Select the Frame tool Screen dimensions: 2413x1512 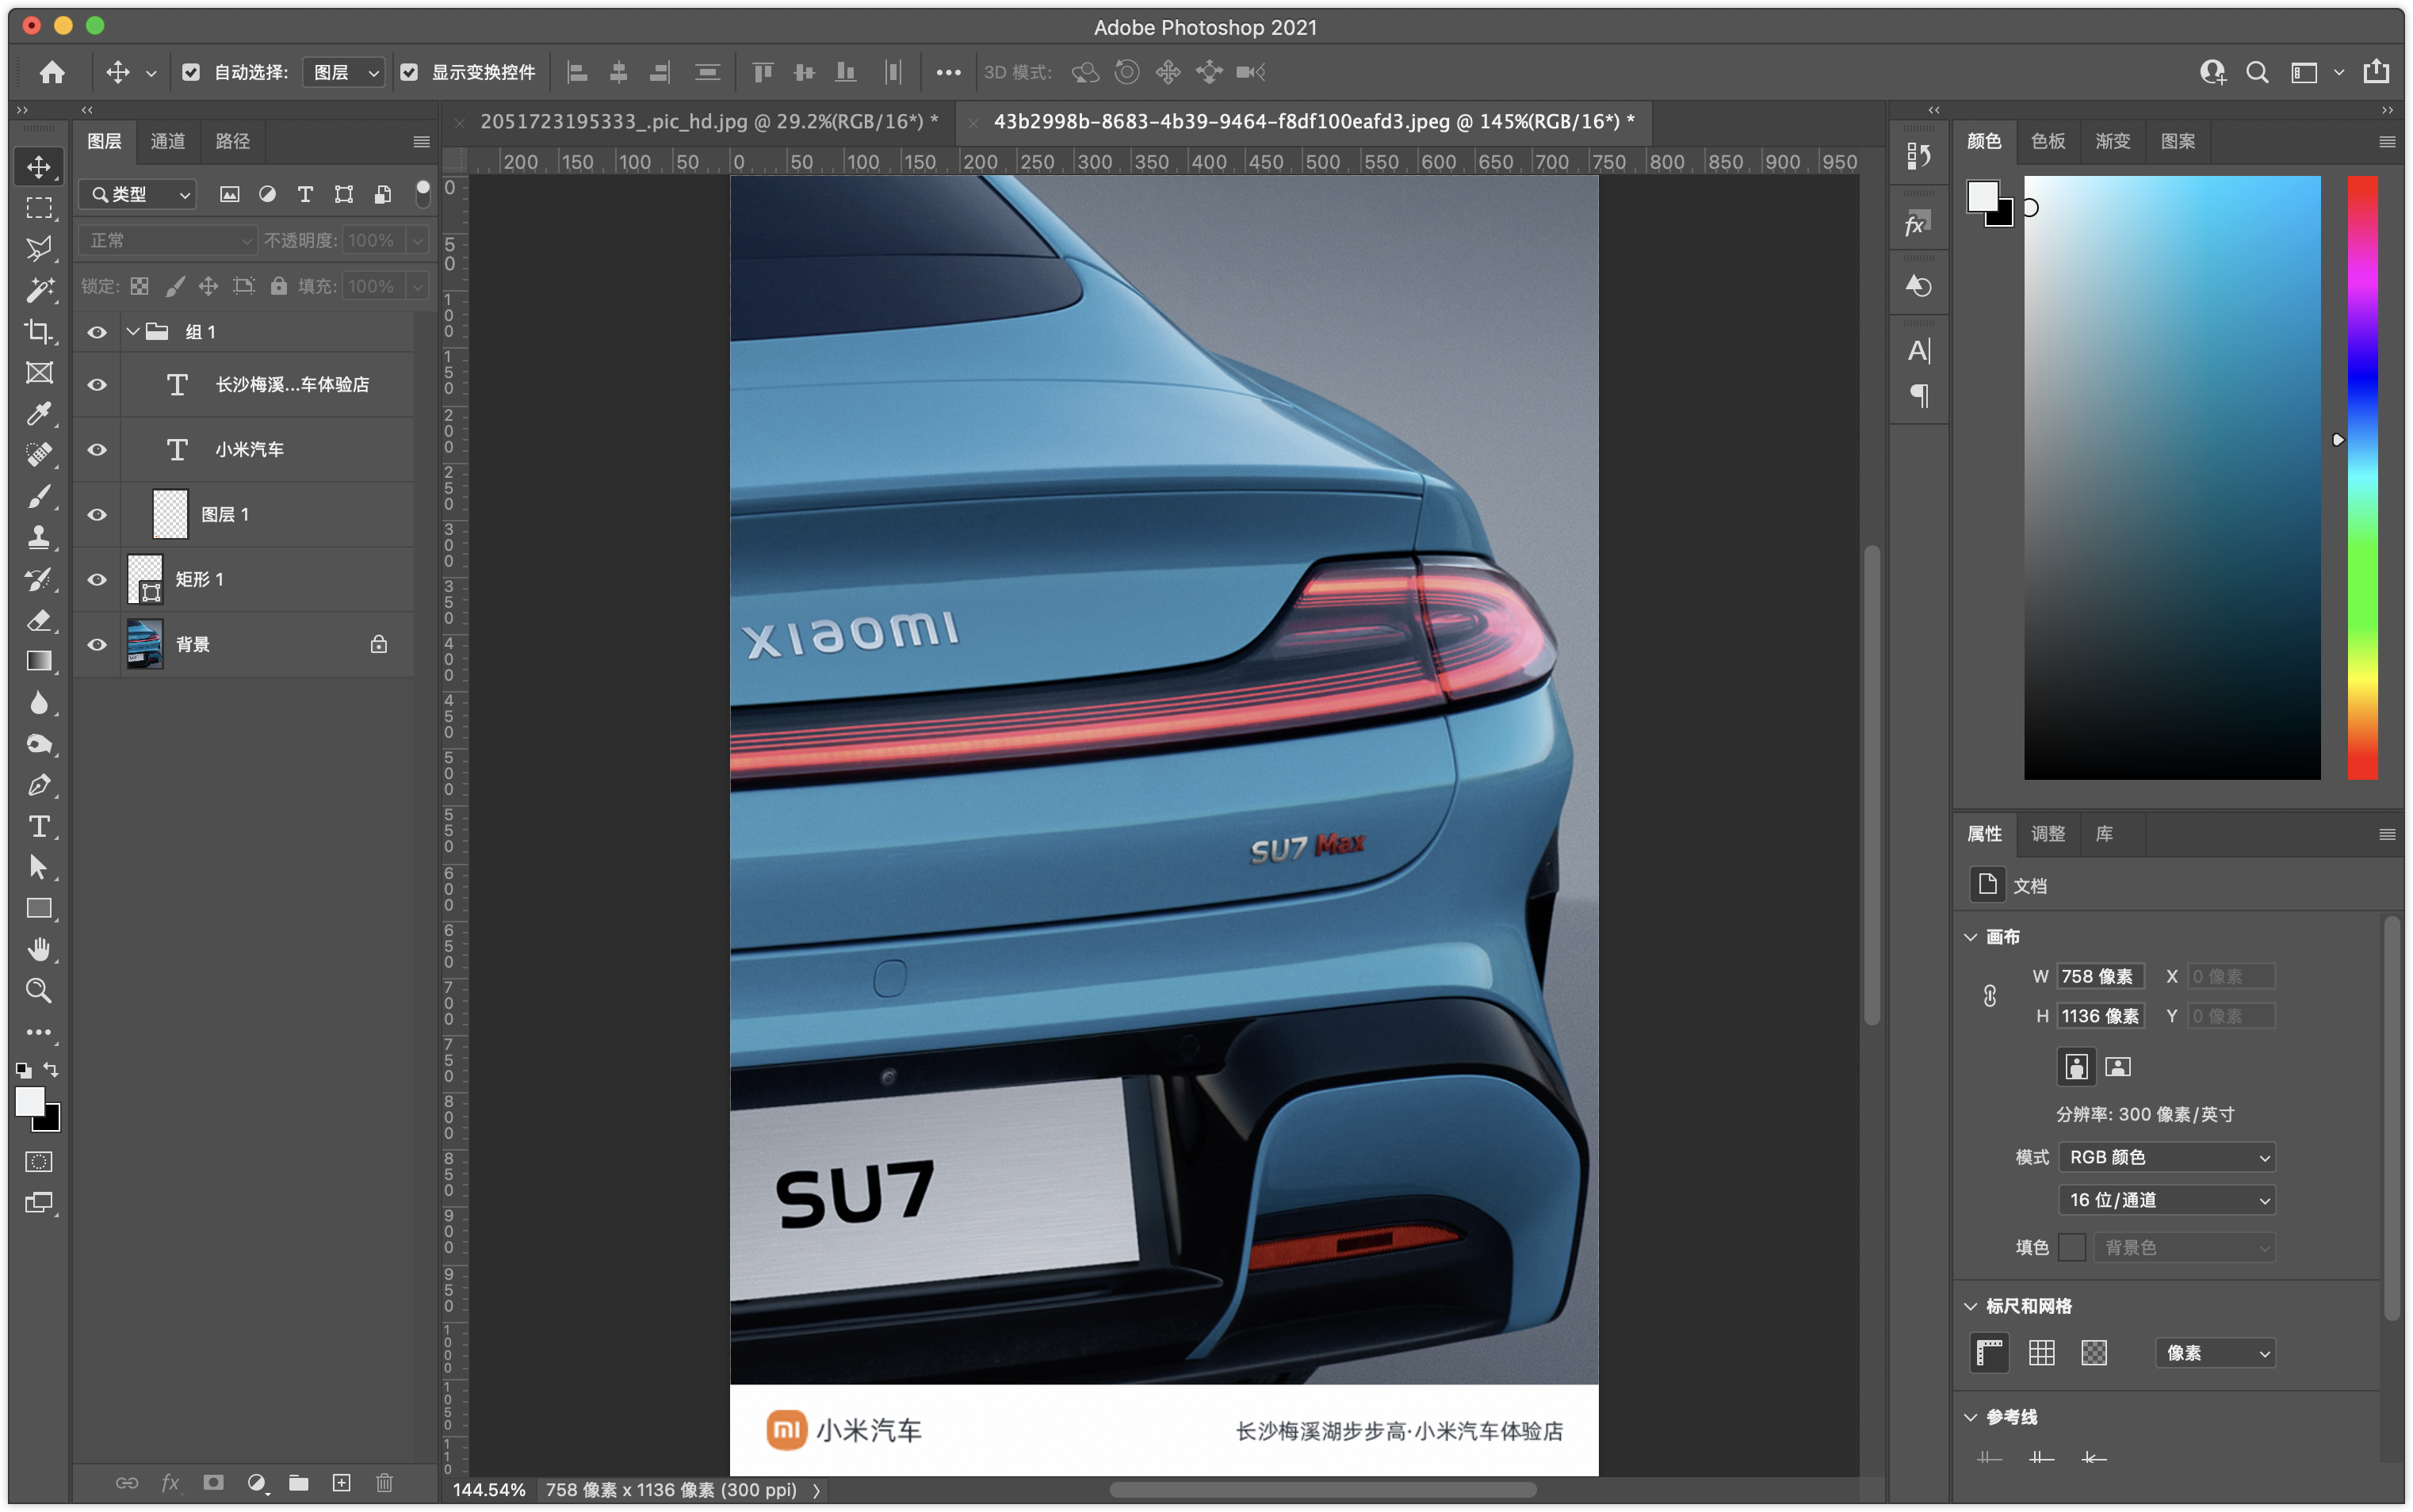[39, 372]
